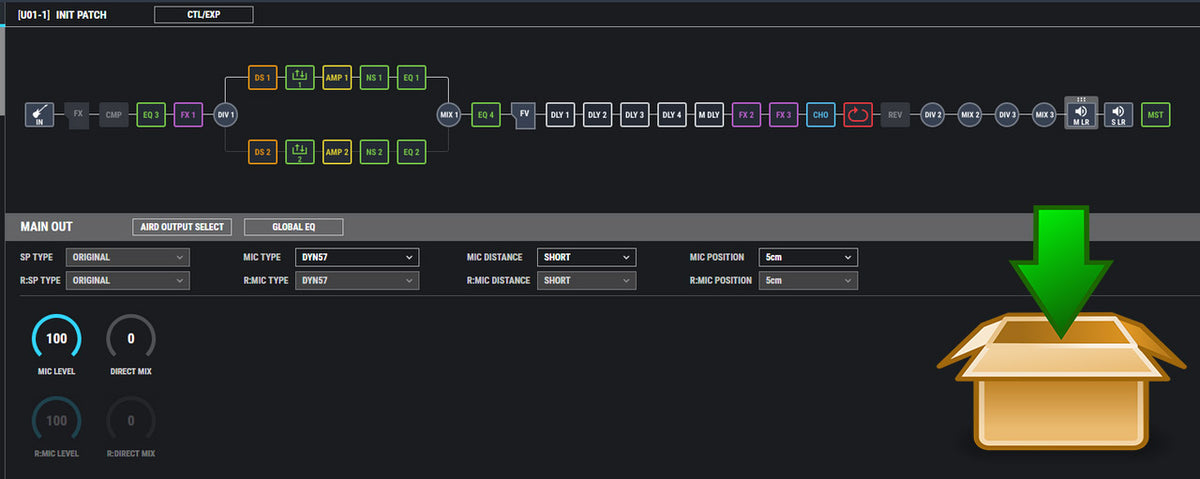Open the MIC TYPE dropdown showing DYN57
The height and width of the screenshot is (479, 1200).
pyautogui.click(x=356, y=257)
